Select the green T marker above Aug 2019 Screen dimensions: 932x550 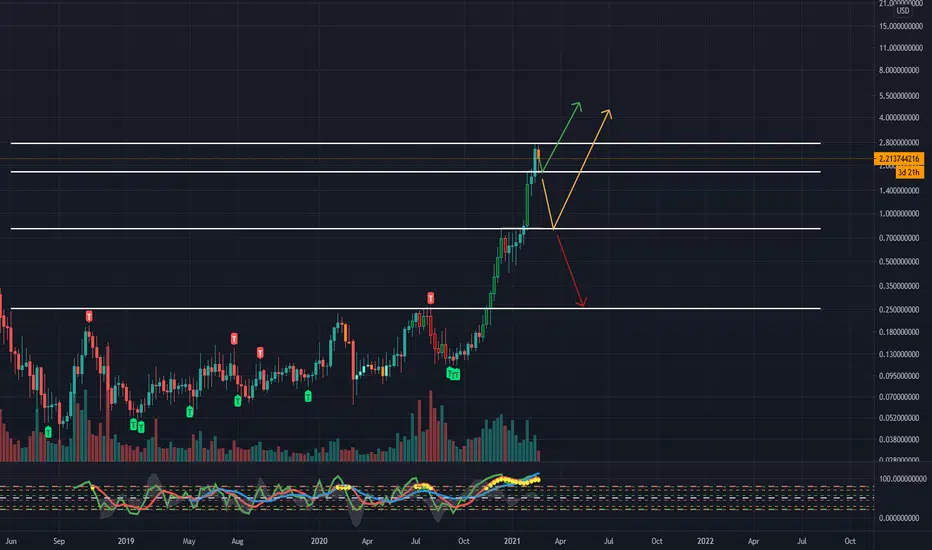238,401
